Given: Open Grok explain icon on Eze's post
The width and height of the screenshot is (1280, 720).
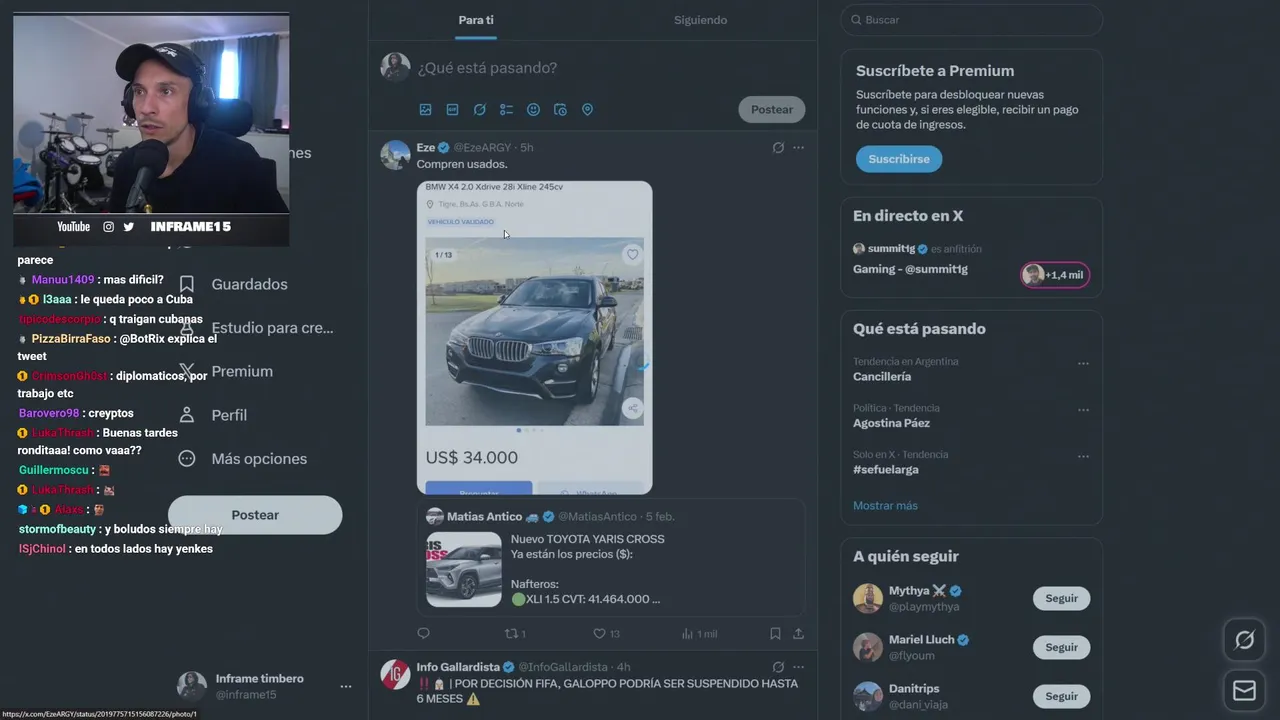Looking at the screenshot, I should 778,148.
